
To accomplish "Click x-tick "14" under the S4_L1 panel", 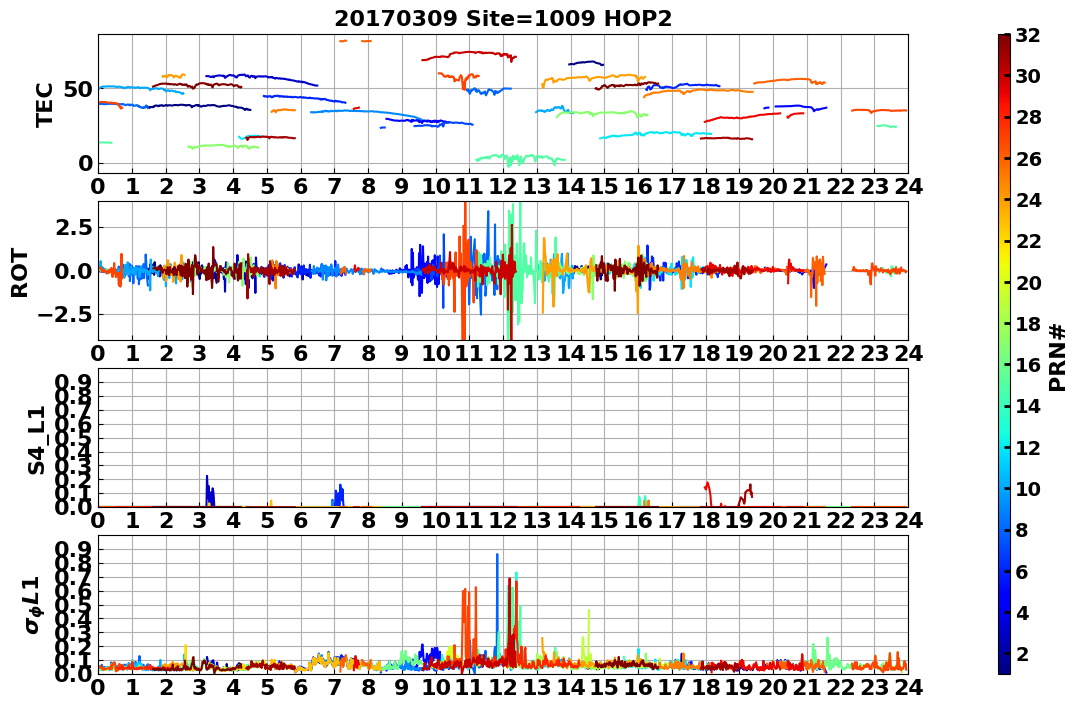I will point(571,520).
